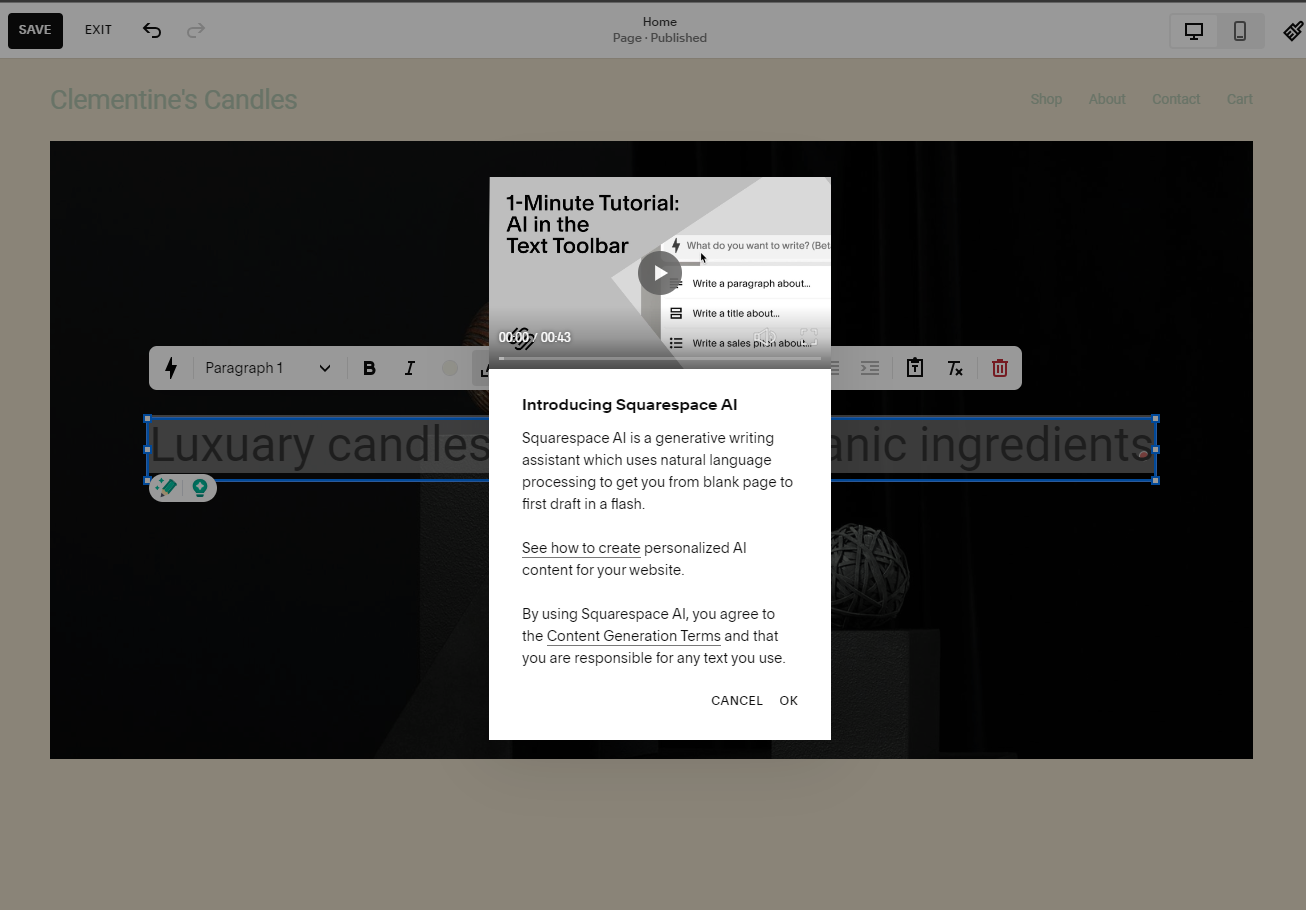Redo the last change
Image resolution: width=1306 pixels, height=910 pixels.
click(x=196, y=31)
